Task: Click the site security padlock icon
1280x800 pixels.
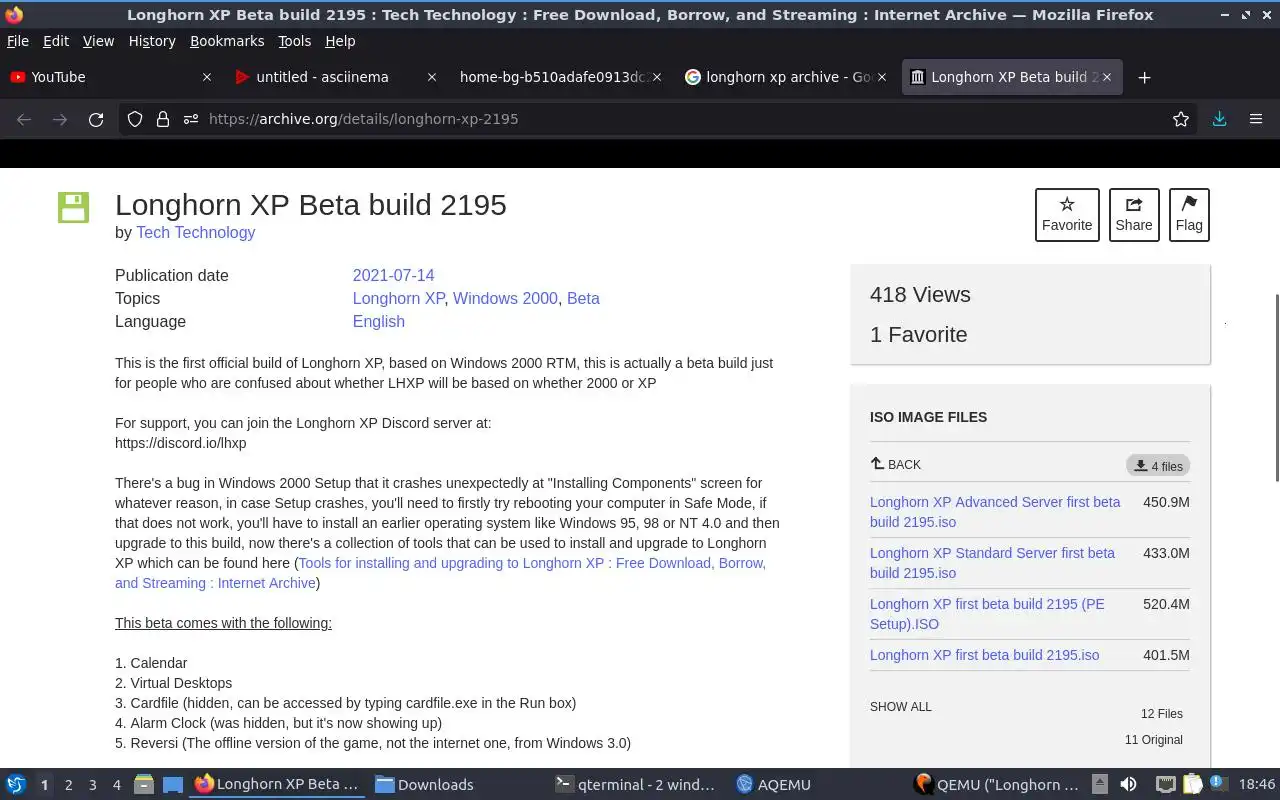Action: click(x=162, y=119)
